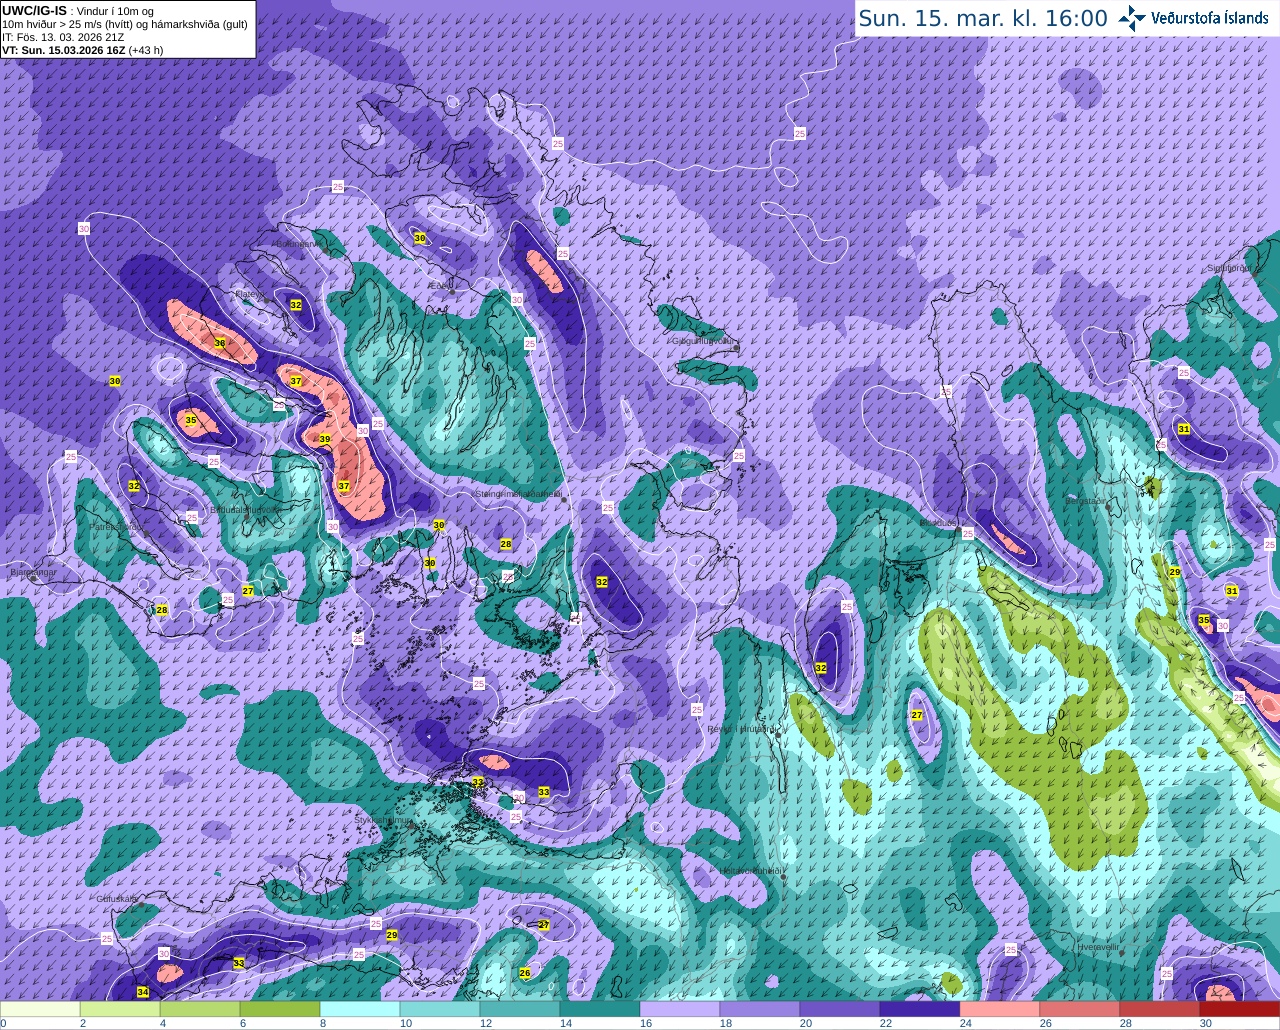1280x1030 pixels.
Task: Pick the pale yellow 0–2 legend swatch
Action: point(40,1009)
